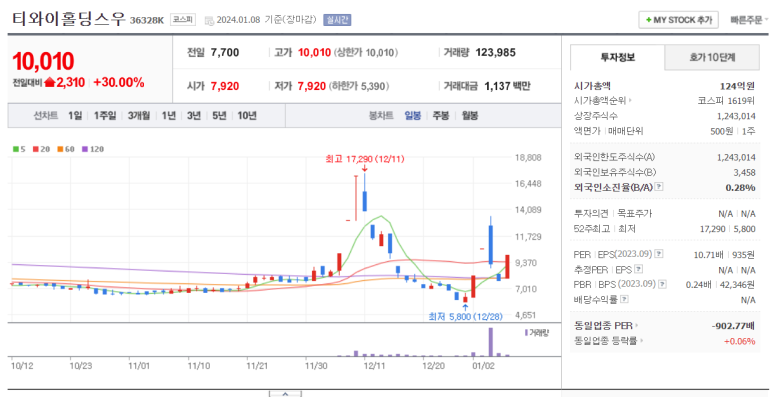The image size is (773, 397).
Task: Click the 동일업종 PER value -902.77배
Action: pos(734,325)
